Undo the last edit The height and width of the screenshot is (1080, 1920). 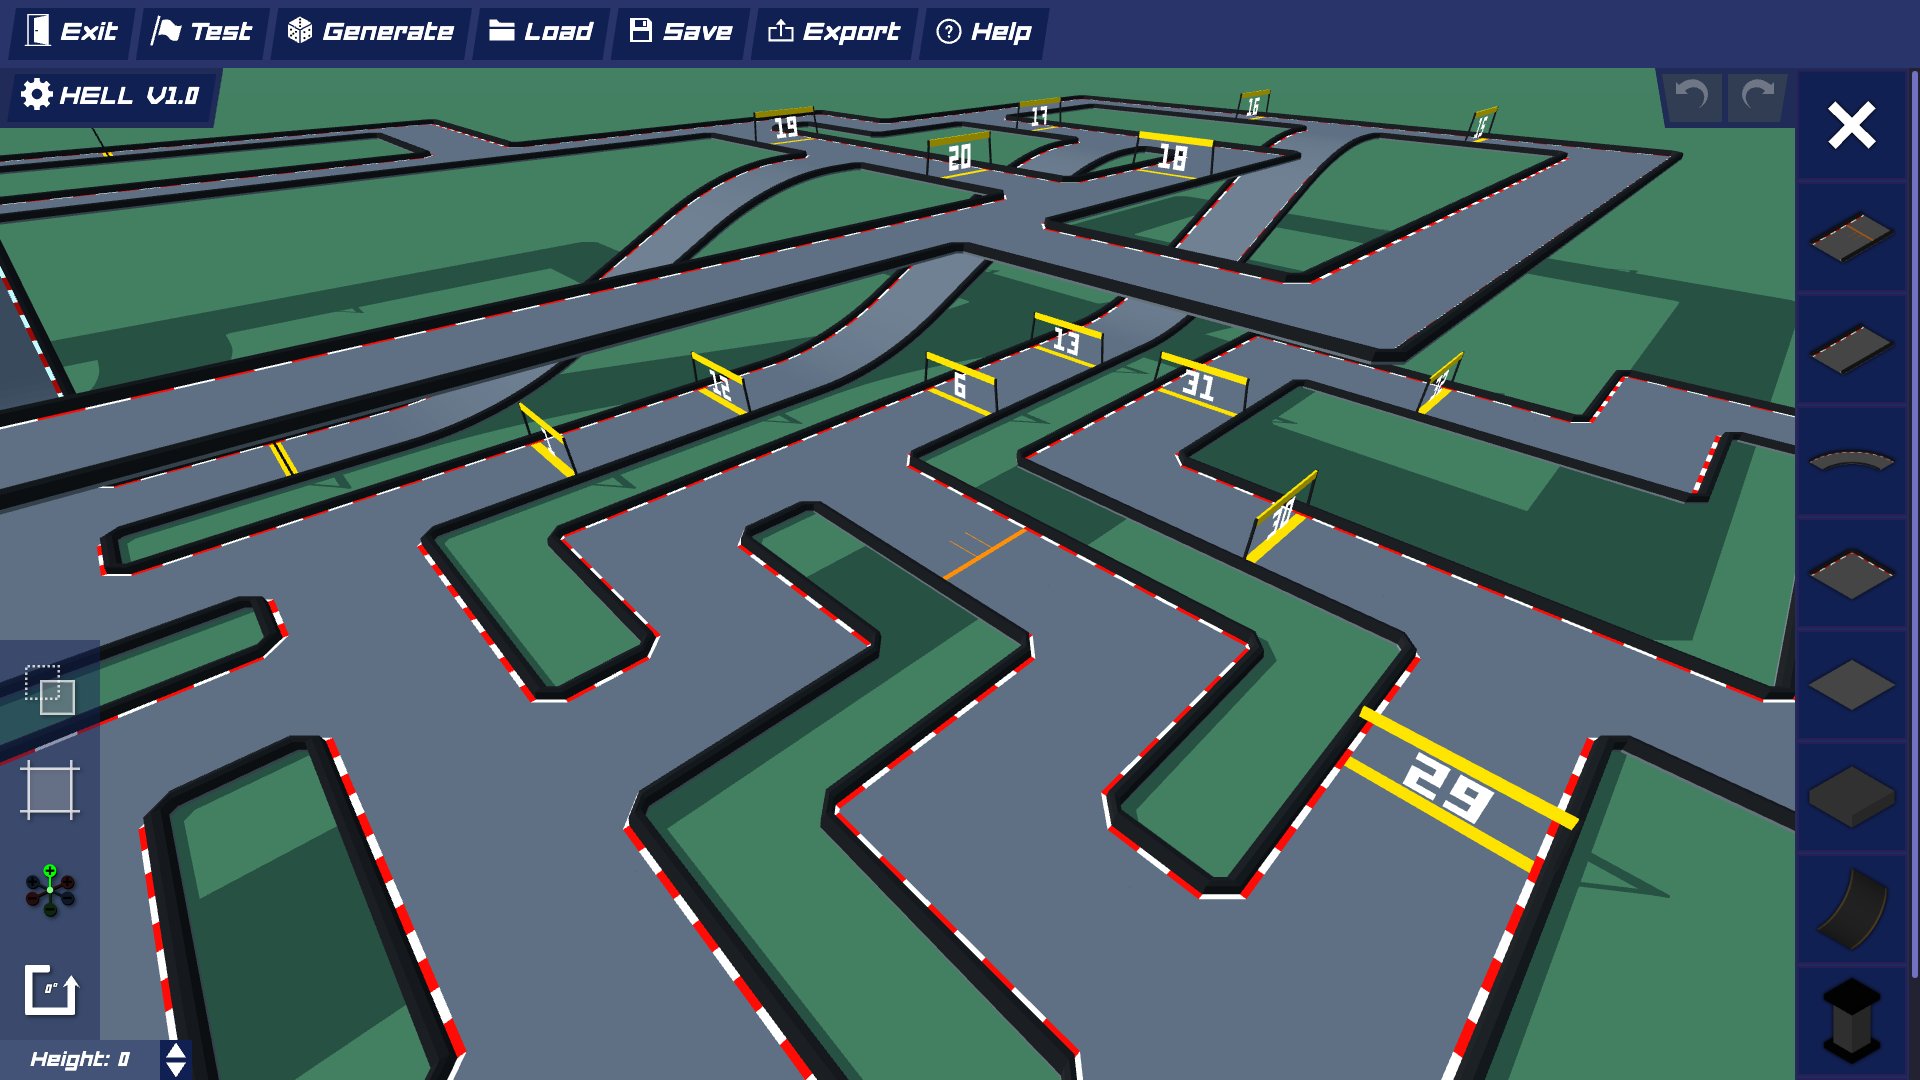click(x=1692, y=96)
